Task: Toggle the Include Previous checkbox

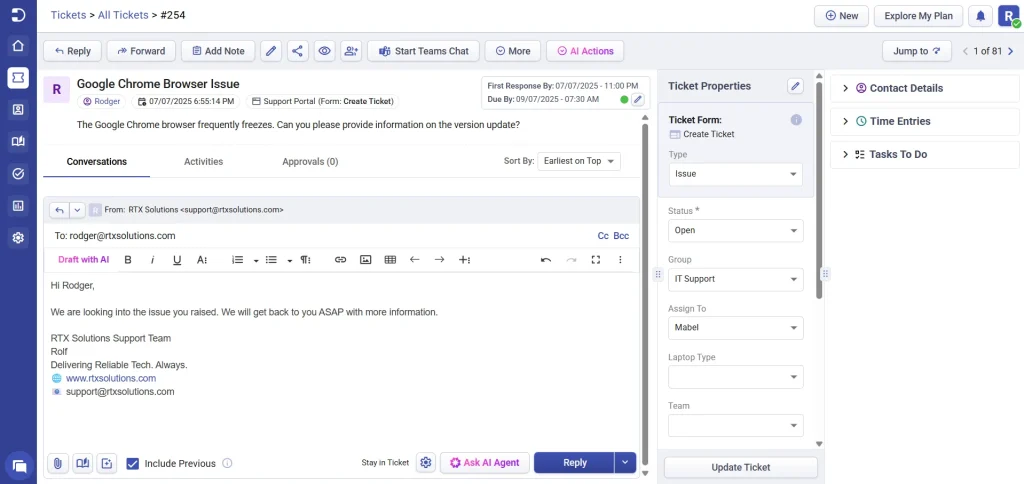Action: pos(133,463)
